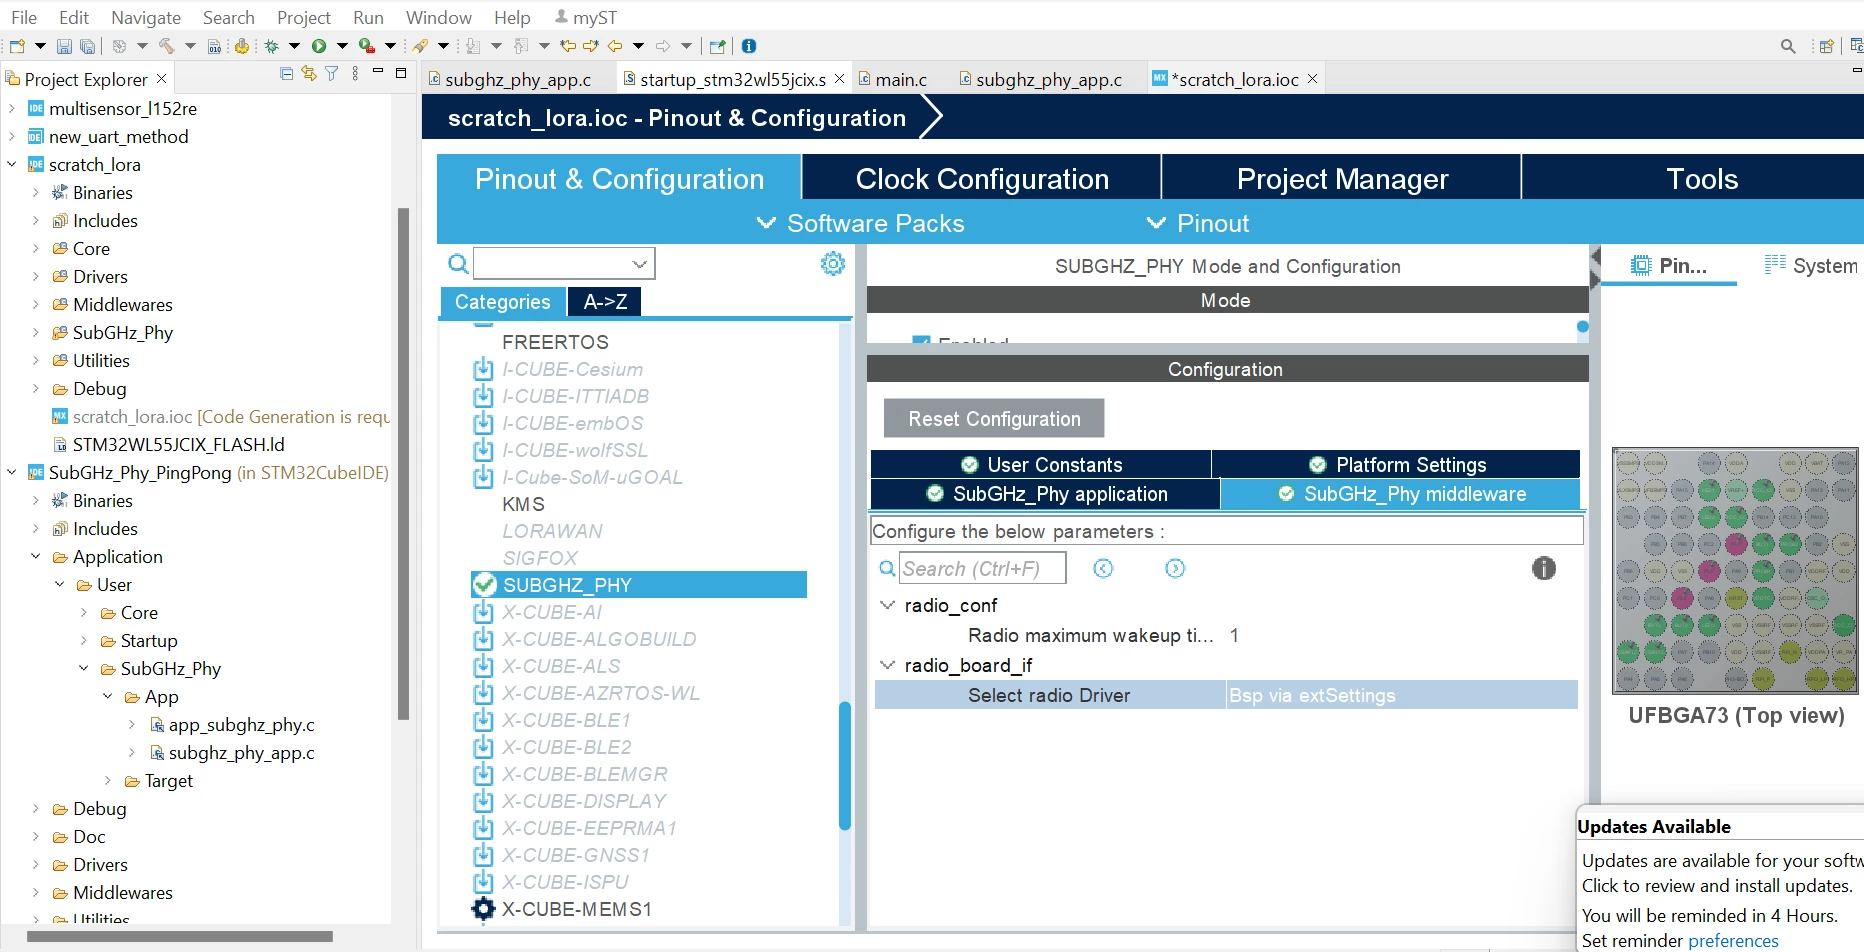The image size is (1864, 952).
Task: Collapse the radio_board_if parameter group
Action: click(887, 665)
